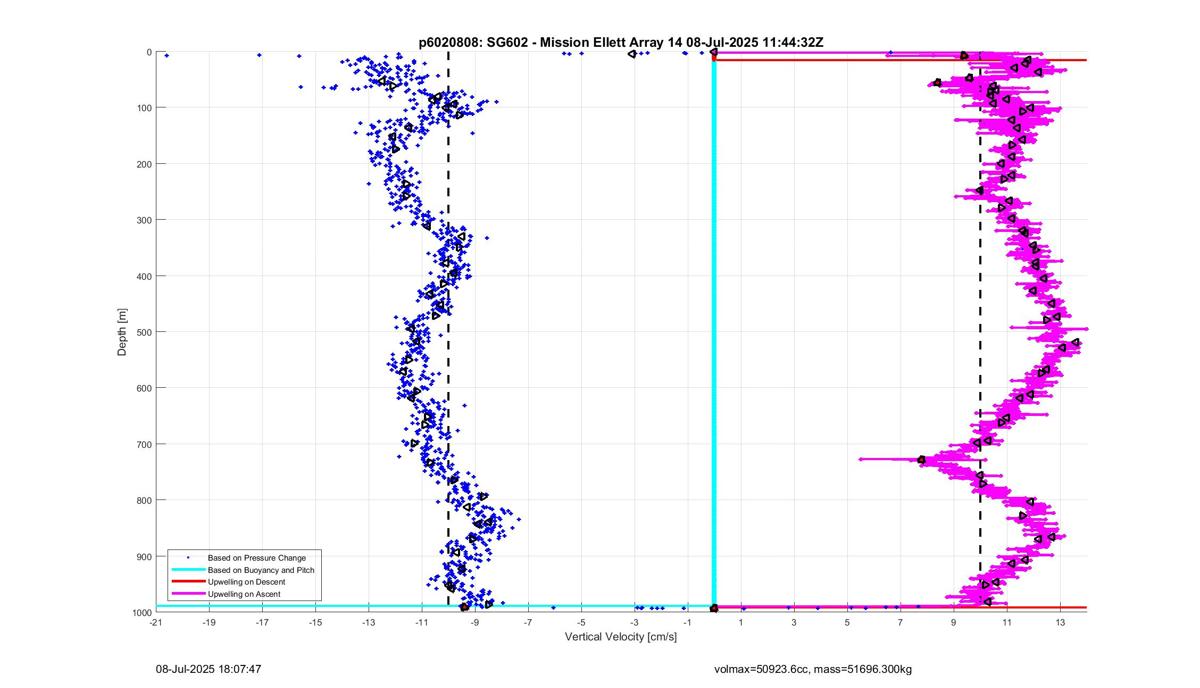Select legend entry "Based on Buoyancy and Pitch"
The height and width of the screenshot is (688, 1200).
tap(260, 569)
